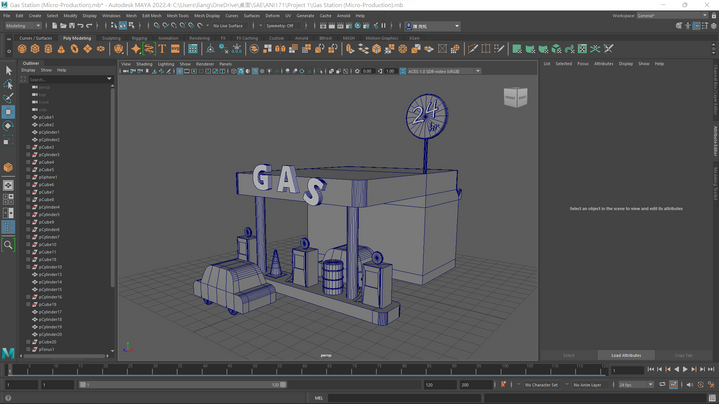
Task: Toggle the Tool Settings sidebar button
Action: pos(705,26)
